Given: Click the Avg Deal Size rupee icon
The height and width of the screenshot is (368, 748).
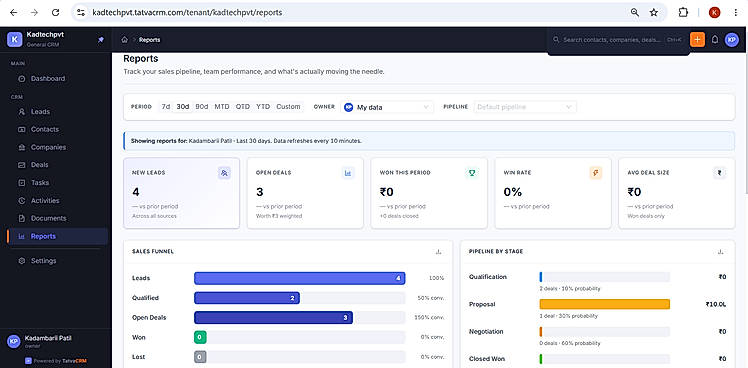Looking at the screenshot, I should click(719, 173).
